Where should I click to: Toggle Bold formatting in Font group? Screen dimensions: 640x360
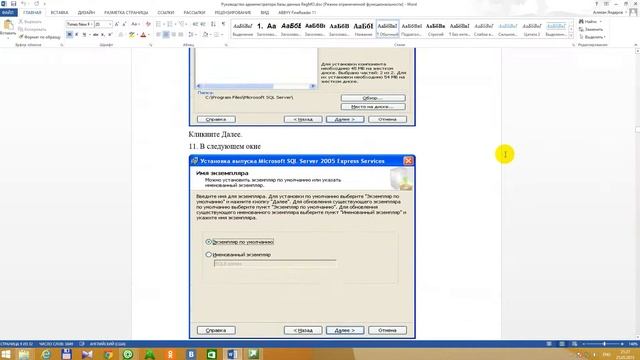69,35
